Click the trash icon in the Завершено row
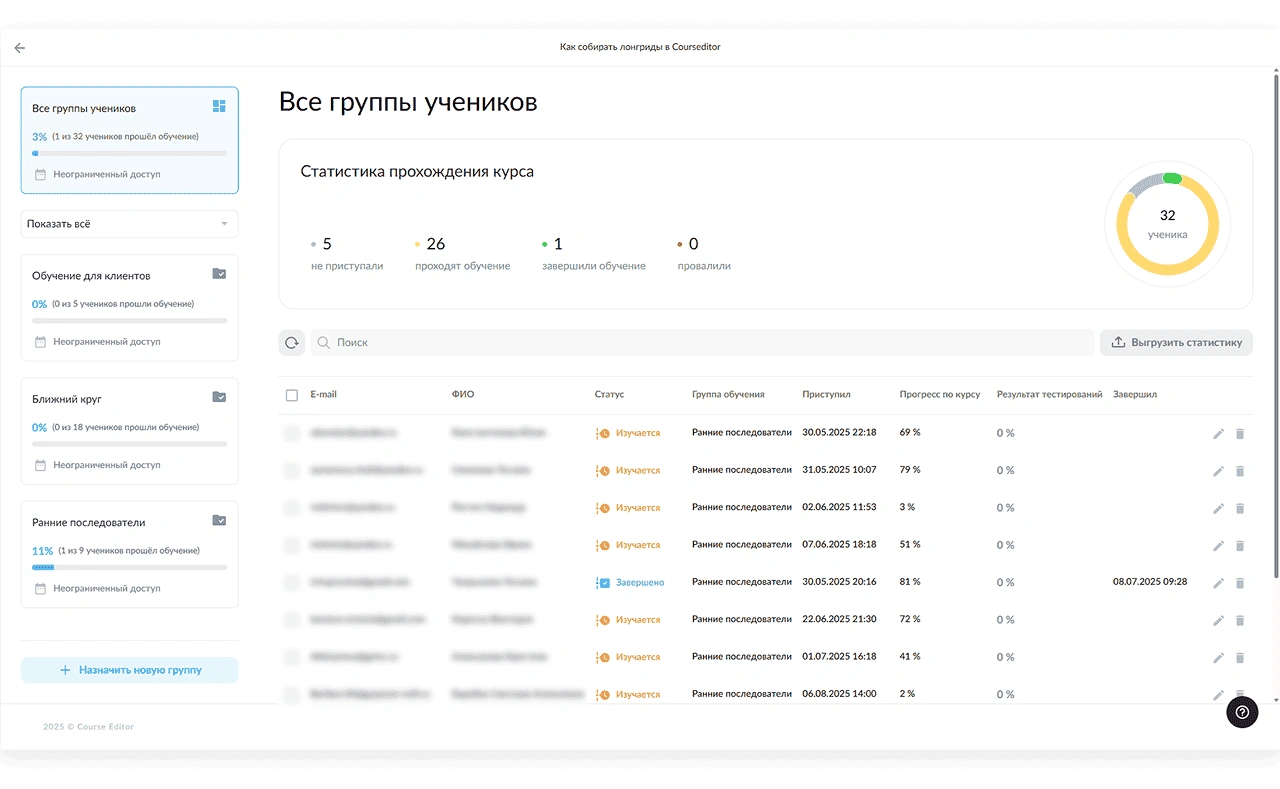This screenshot has width=1280, height=789. pos(1240,583)
